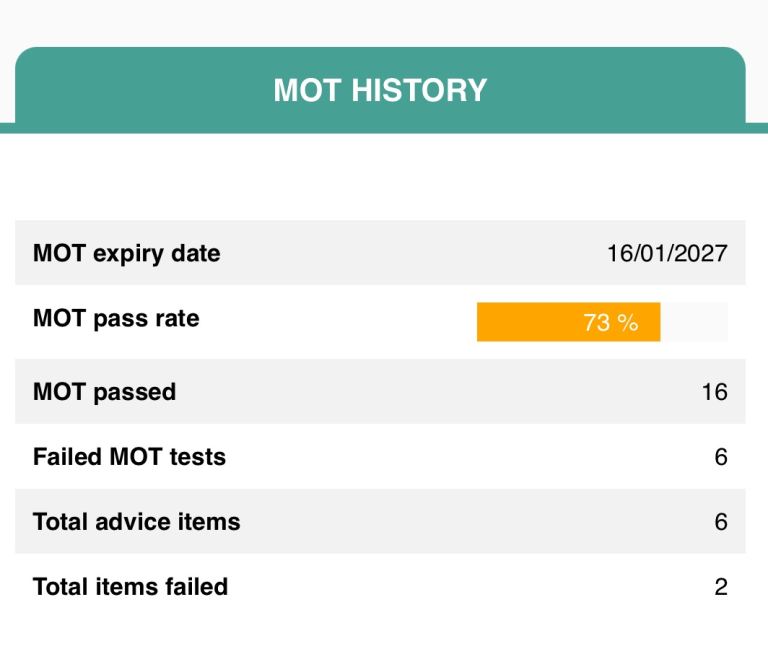The image size is (768, 662).
Task: Select the MOT passed label
Action: click(x=104, y=391)
